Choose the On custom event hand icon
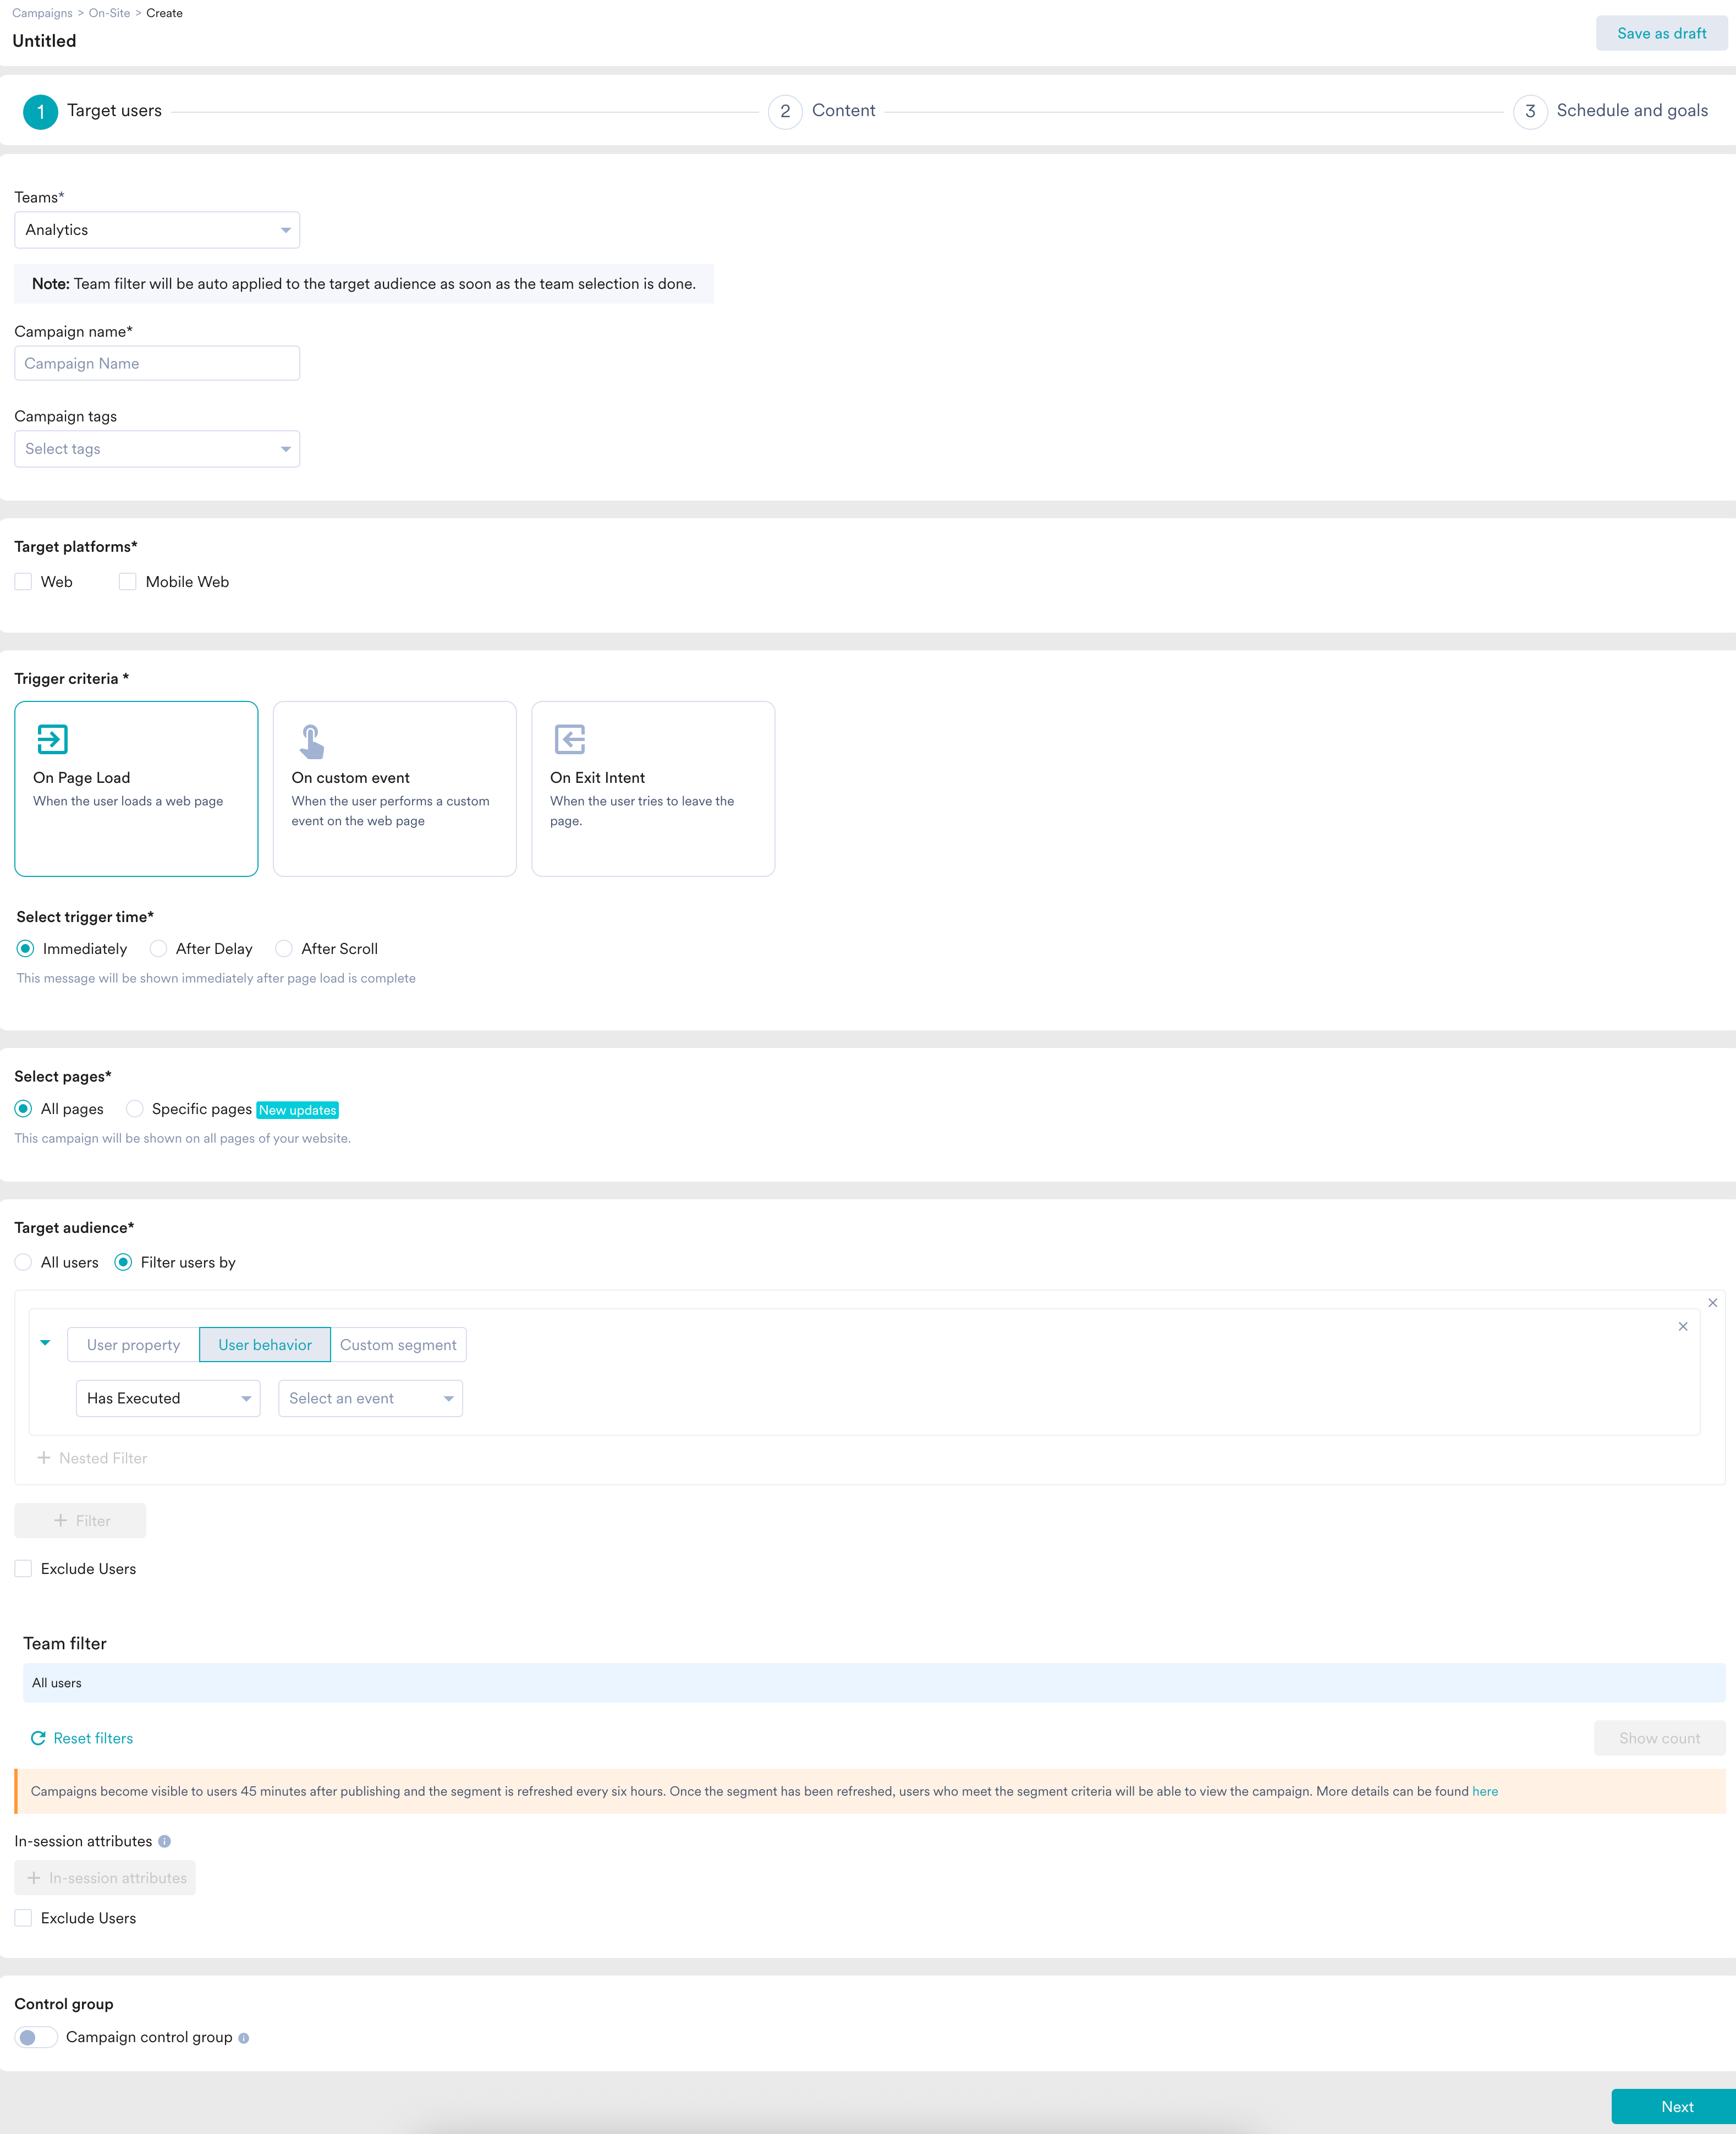Screen dimensions: 1736x2134 (x=311, y=741)
